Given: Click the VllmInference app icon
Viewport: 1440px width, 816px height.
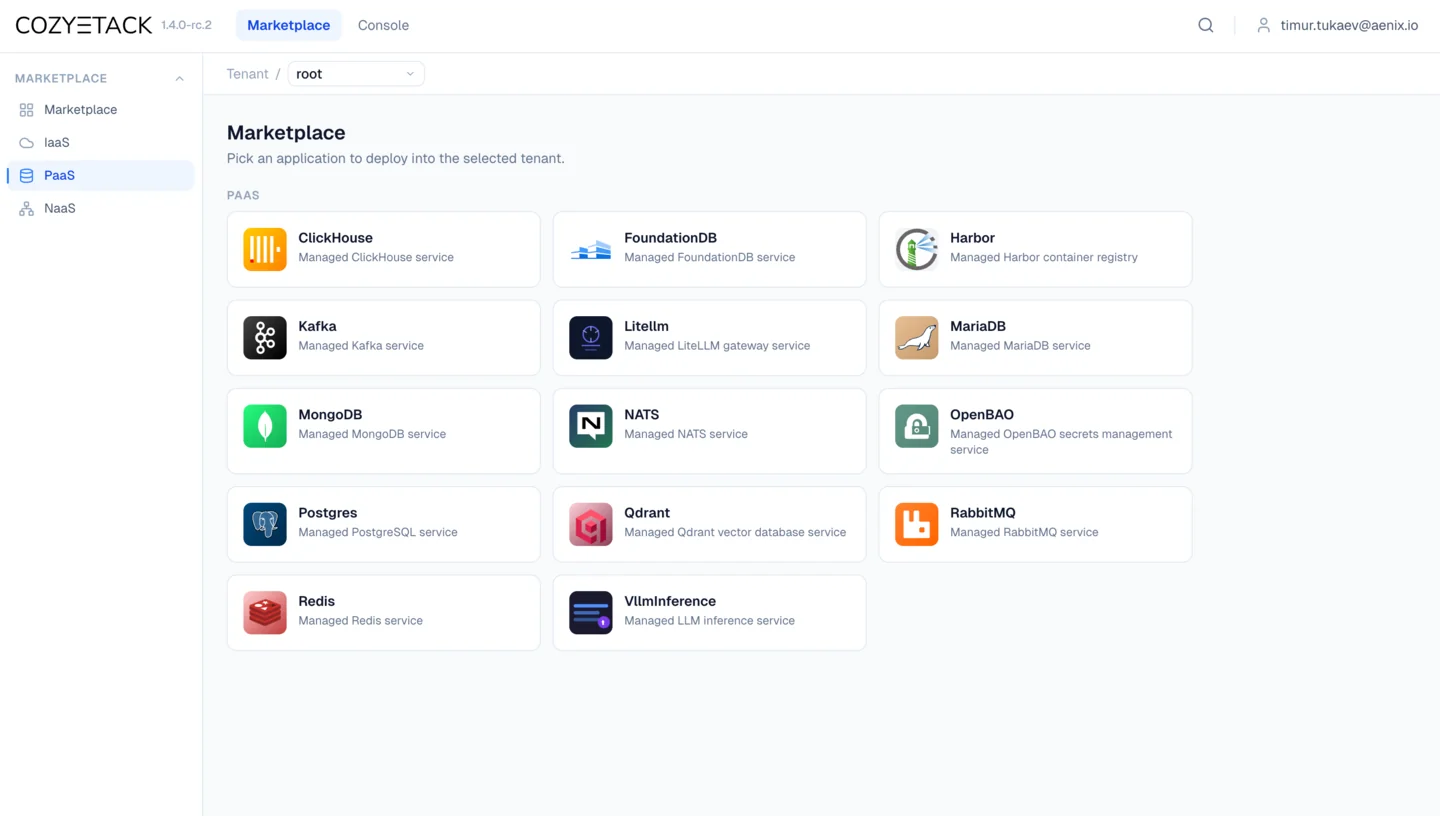Looking at the screenshot, I should (591, 613).
